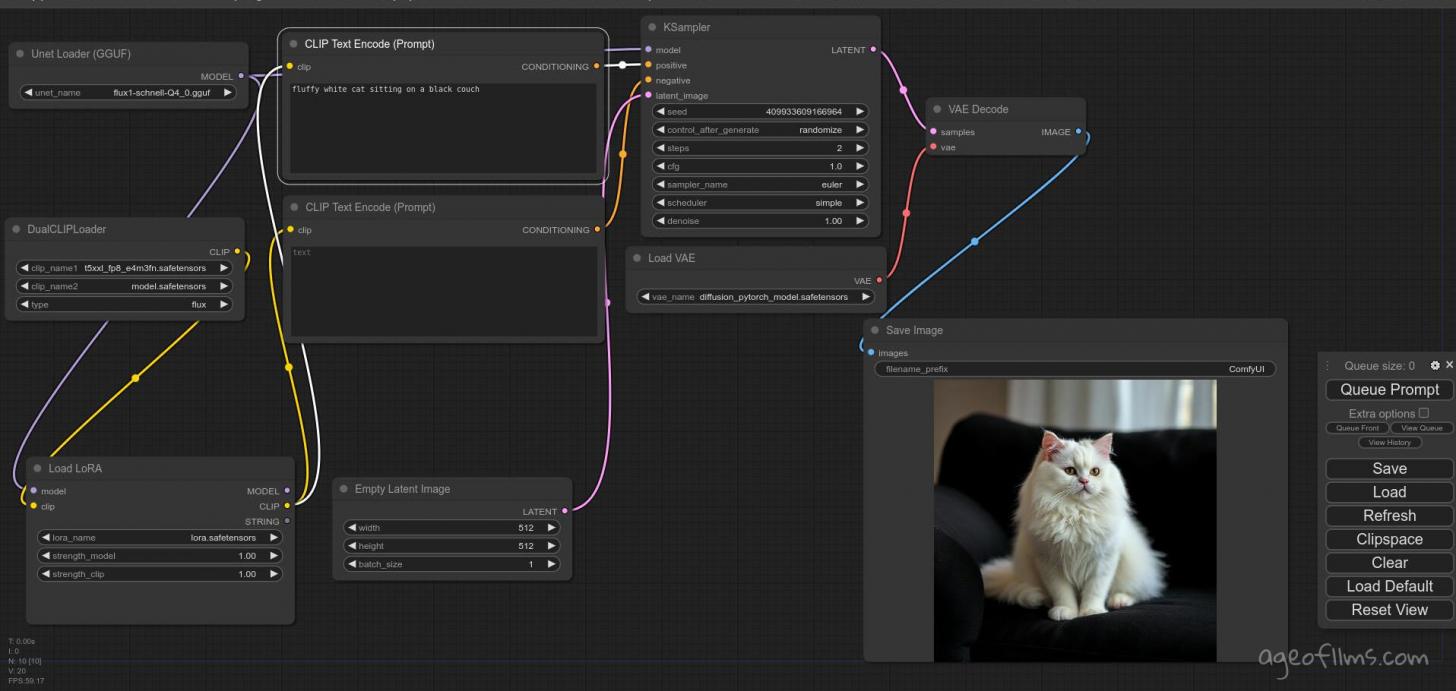Click the VAE Decode vae input socket

pyautogui.click(x=933, y=147)
